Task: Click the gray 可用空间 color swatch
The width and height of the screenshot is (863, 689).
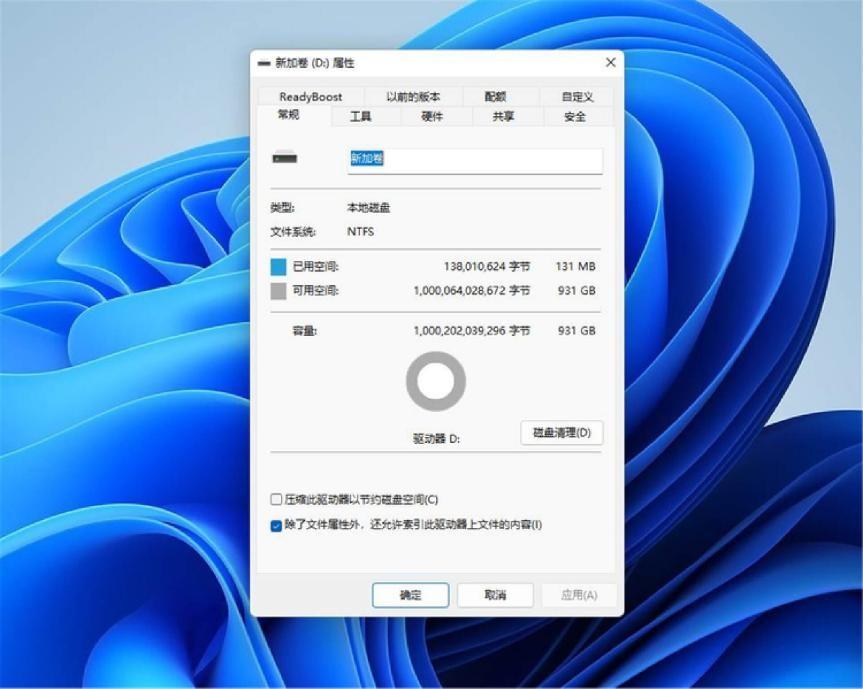Action: tap(278, 291)
